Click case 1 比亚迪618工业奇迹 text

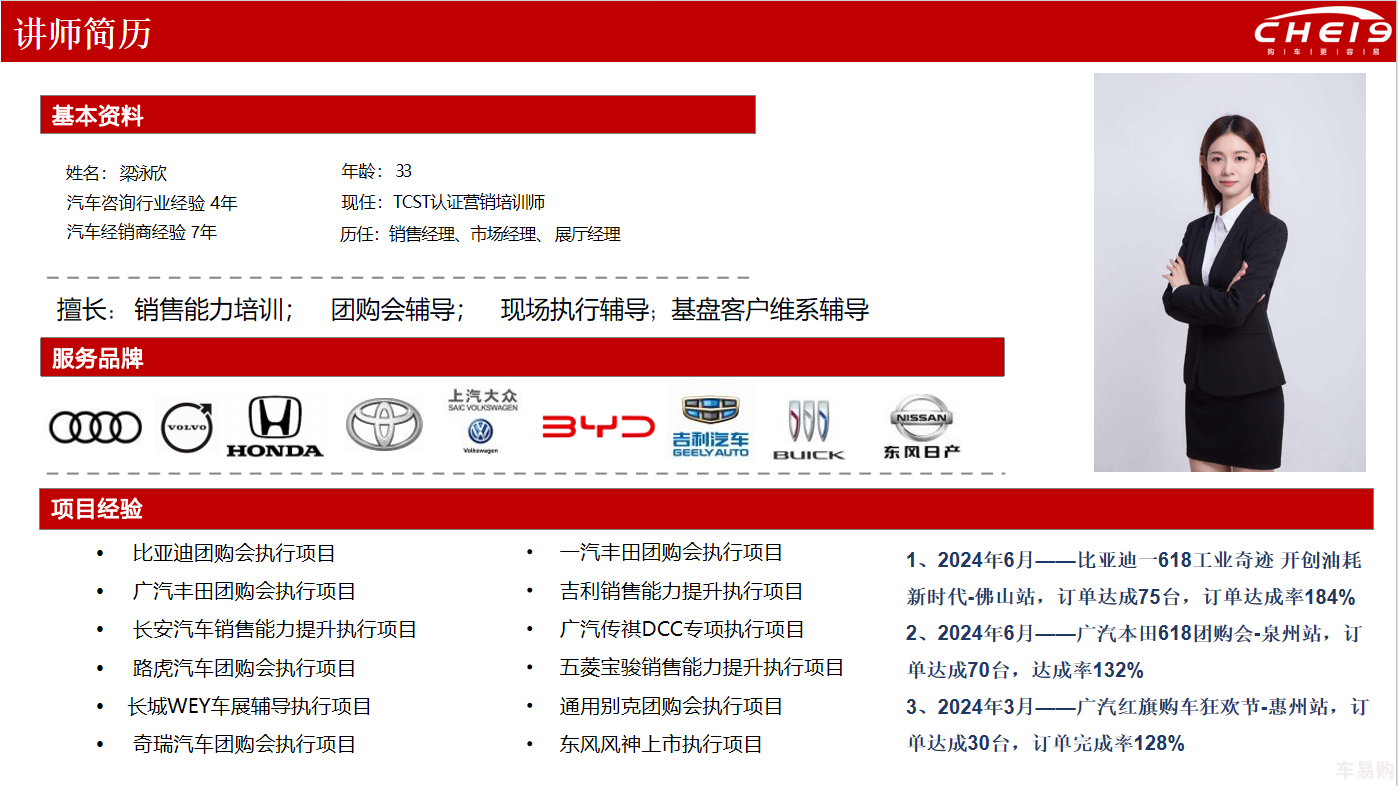pyautogui.click(x=1134, y=579)
